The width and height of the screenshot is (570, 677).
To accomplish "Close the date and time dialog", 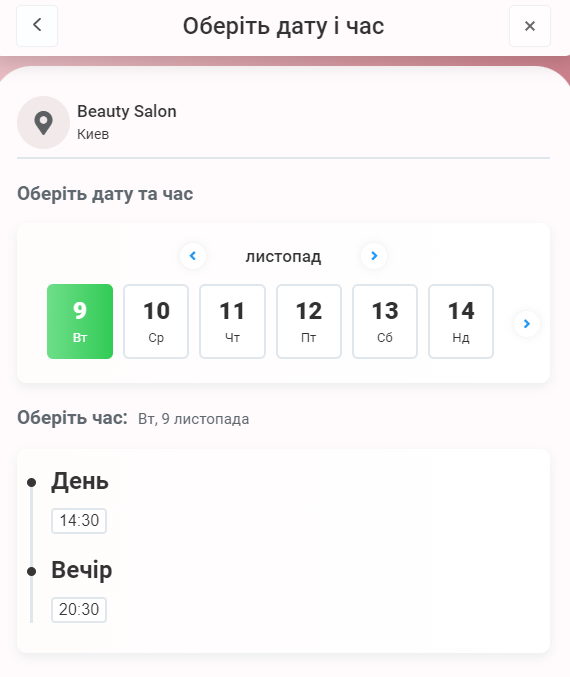I will (x=530, y=26).
